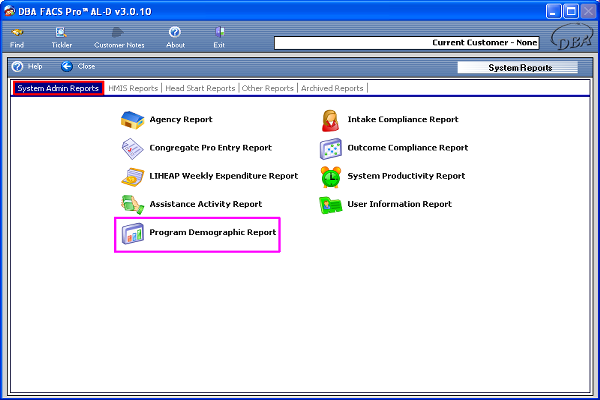The height and width of the screenshot is (400, 600).
Task: Open System Productivity Report clock icon
Action: [331, 177]
